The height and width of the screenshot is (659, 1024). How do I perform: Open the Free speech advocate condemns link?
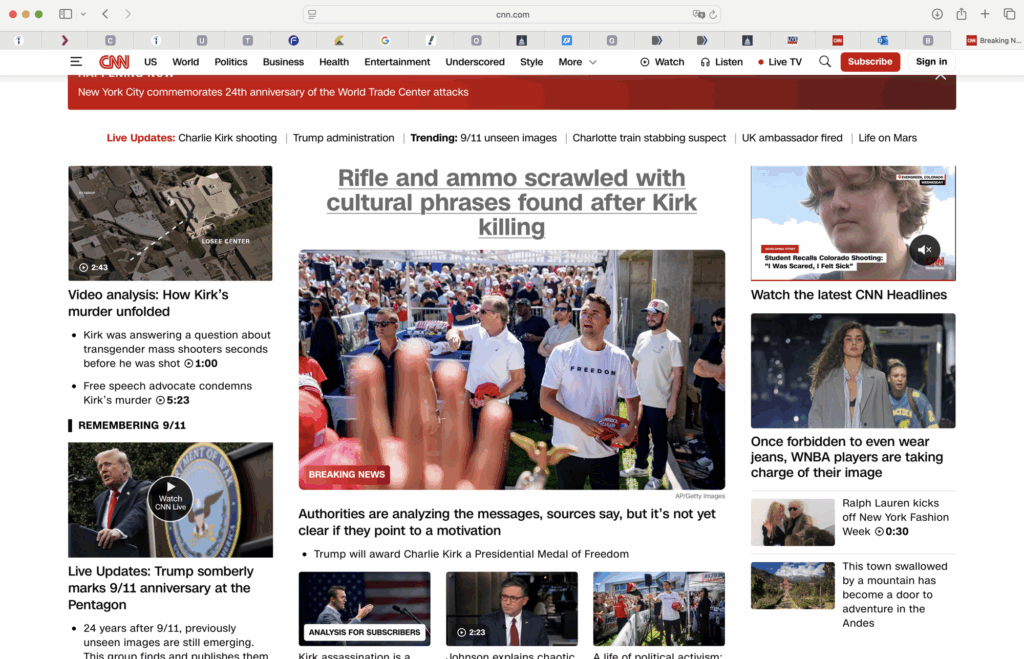(x=168, y=393)
